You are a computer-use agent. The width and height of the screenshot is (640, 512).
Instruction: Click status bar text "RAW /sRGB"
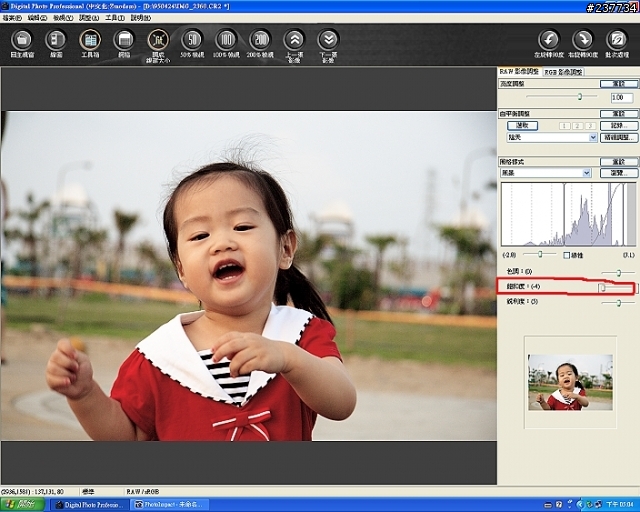pyautogui.click(x=143, y=492)
